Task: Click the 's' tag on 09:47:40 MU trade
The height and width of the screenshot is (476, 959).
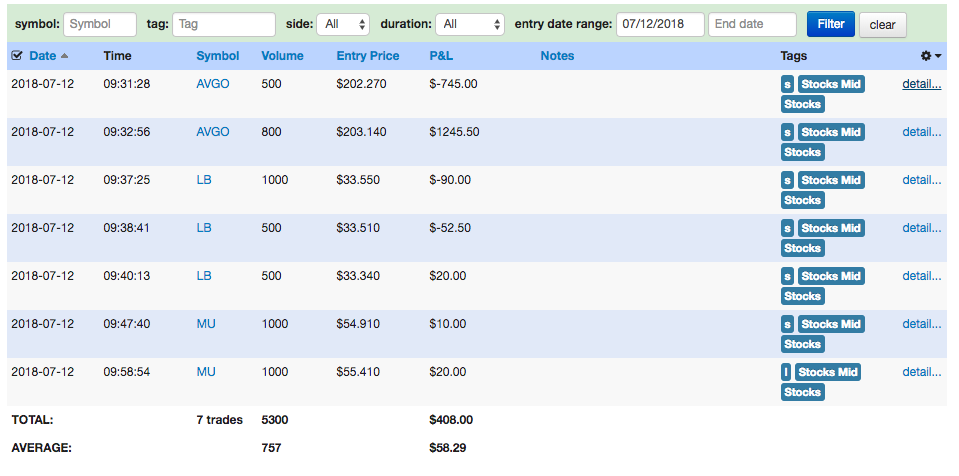Action: click(x=787, y=324)
